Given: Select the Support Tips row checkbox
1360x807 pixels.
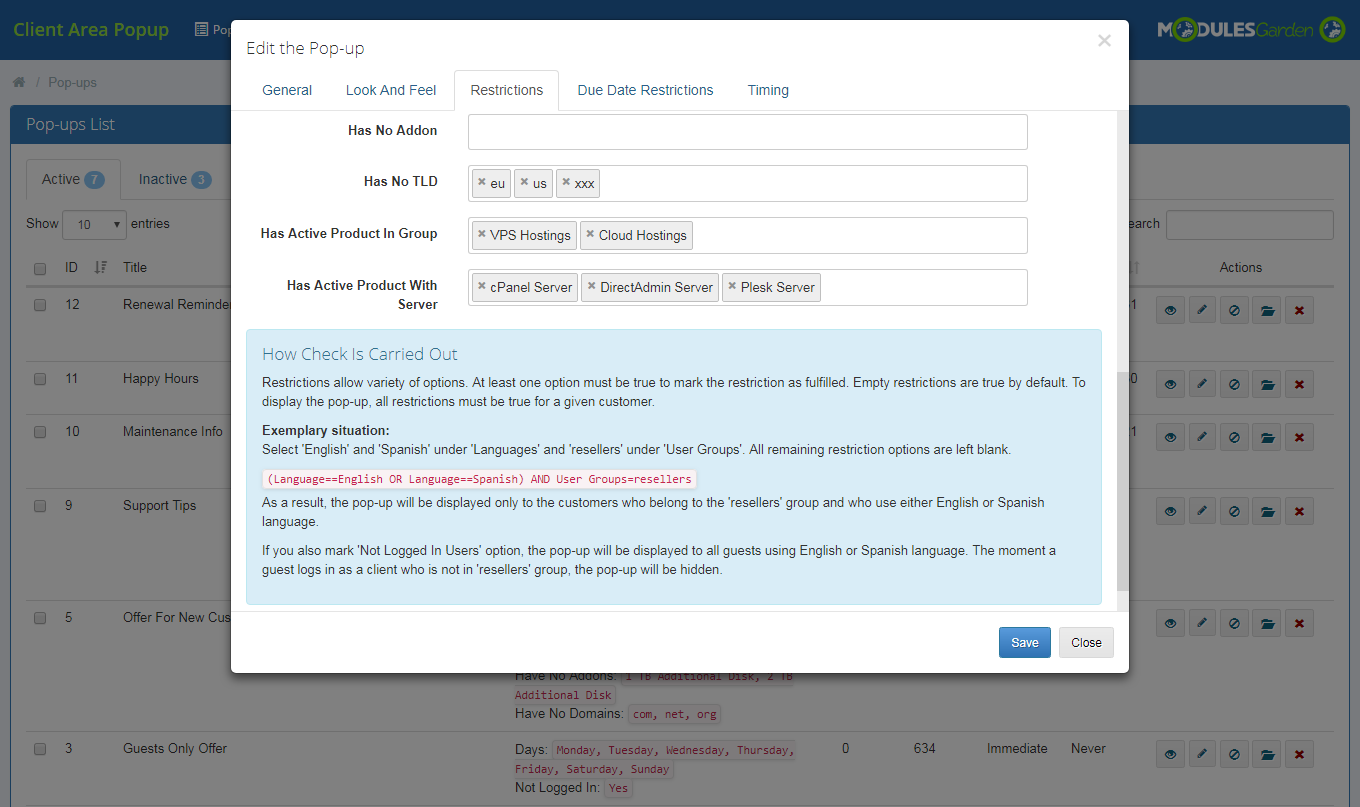Looking at the screenshot, I should pos(40,506).
